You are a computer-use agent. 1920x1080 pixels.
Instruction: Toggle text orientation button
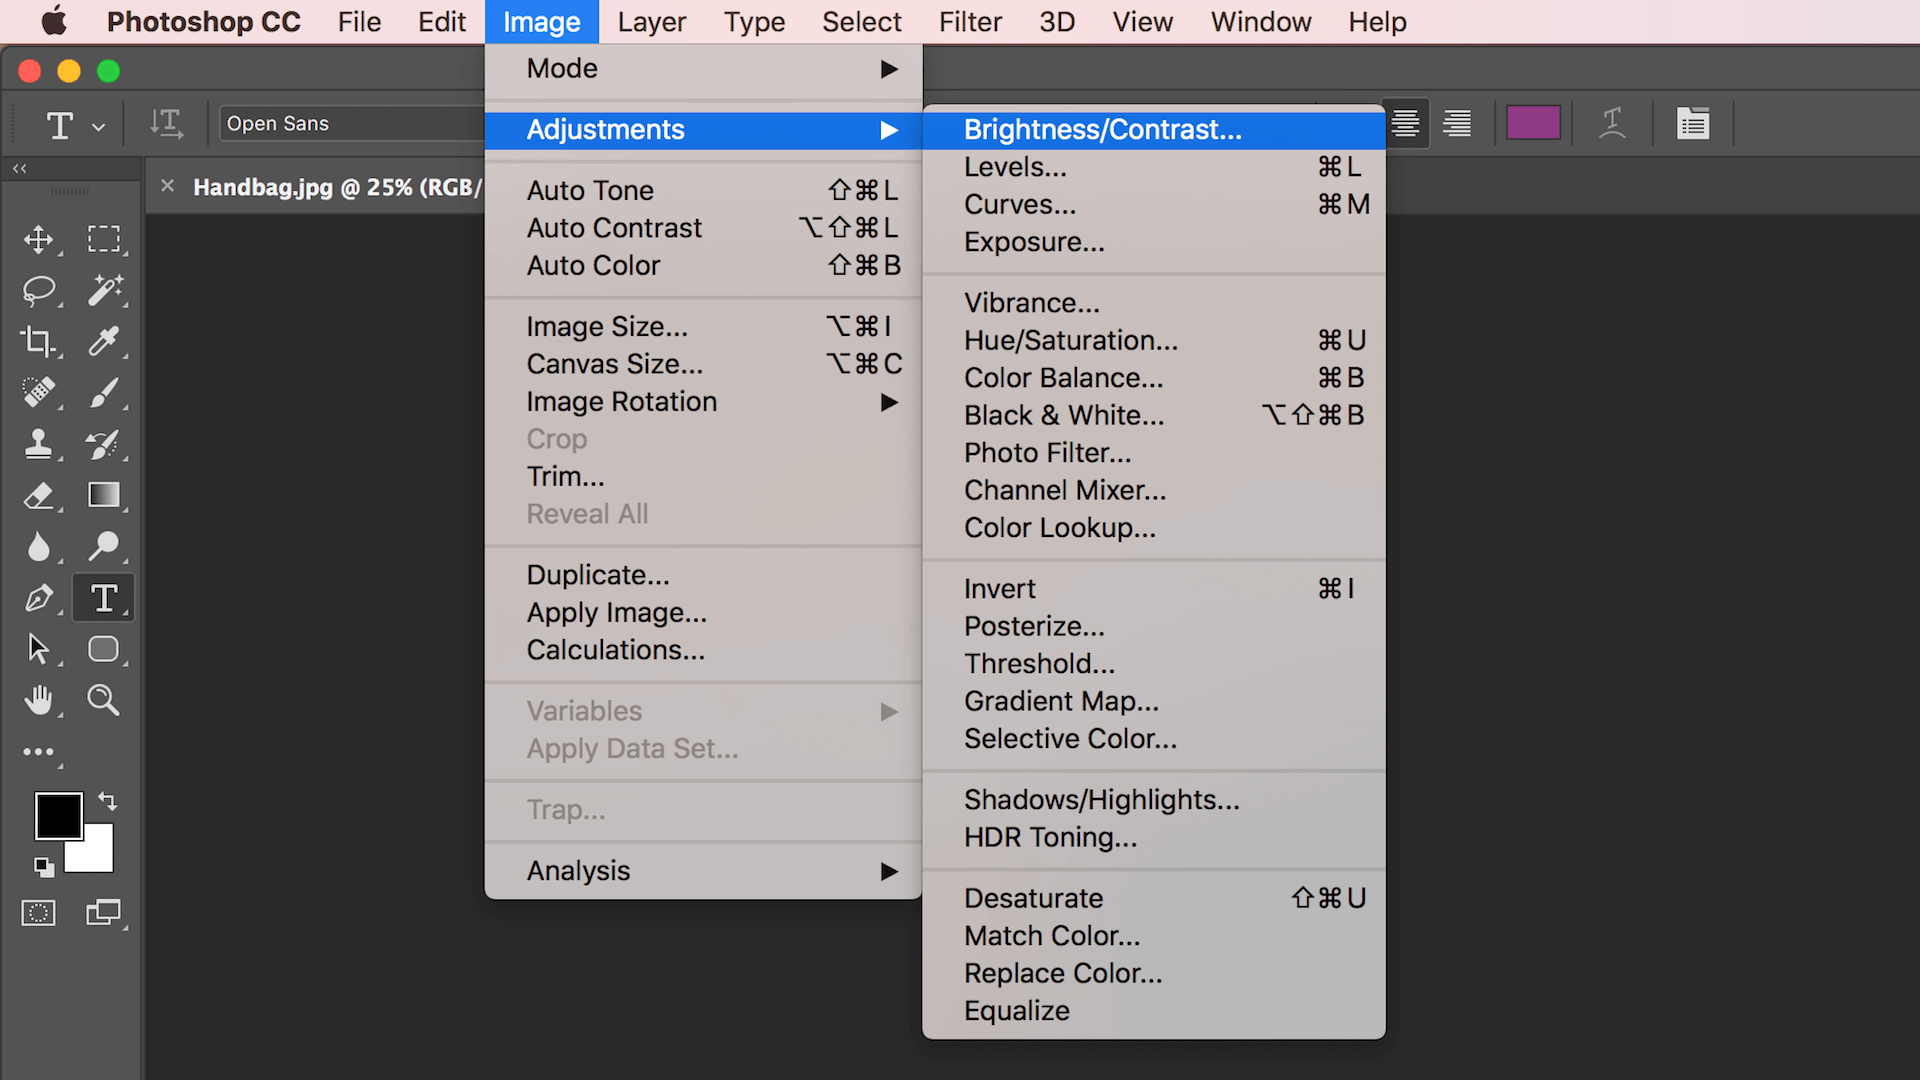coord(166,124)
